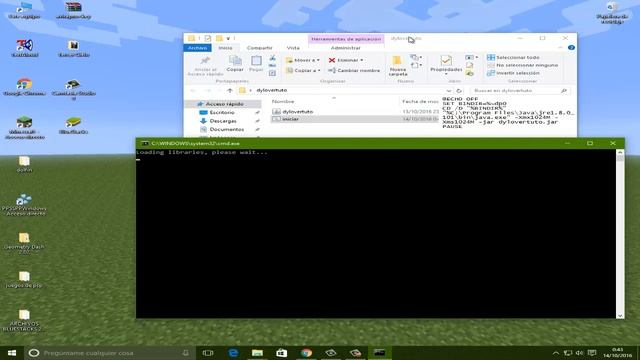Select Descargas in the navigation pane

223,121
